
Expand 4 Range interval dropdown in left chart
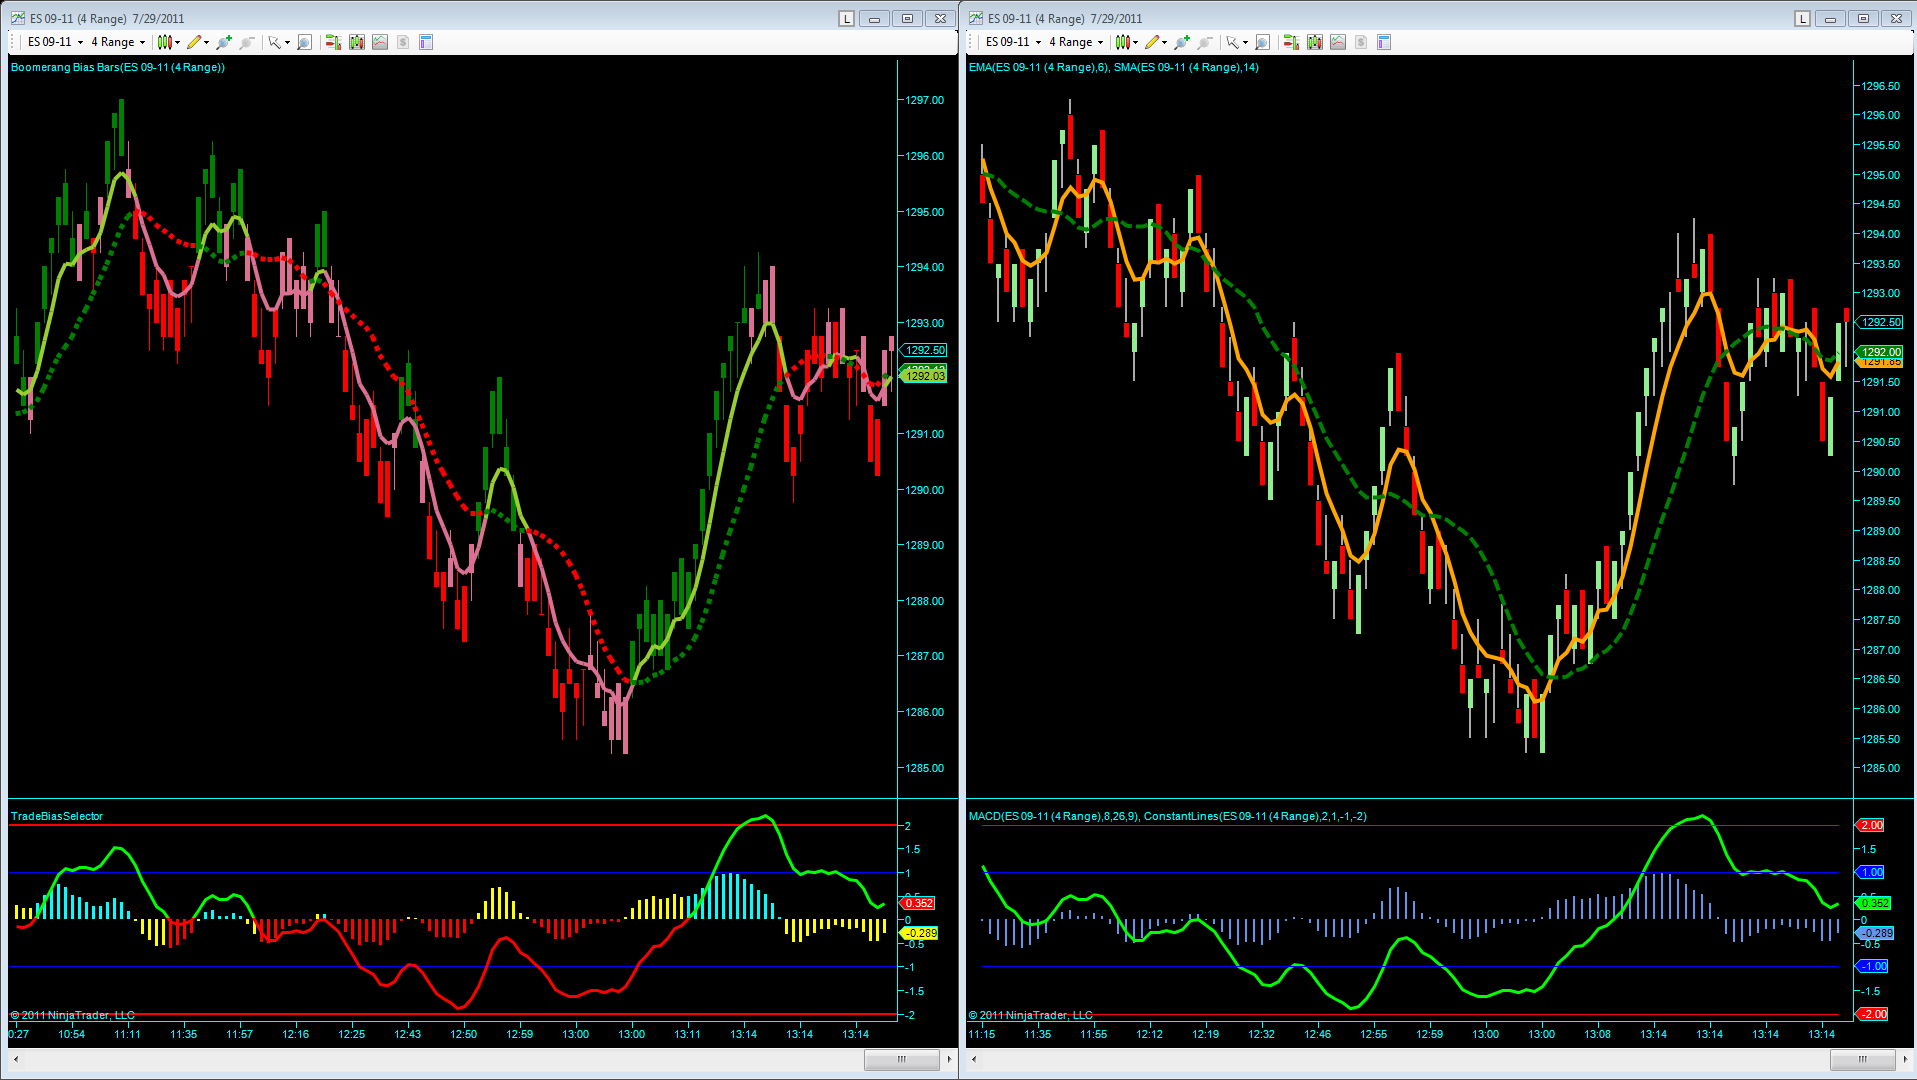pyautogui.click(x=142, y=42)
